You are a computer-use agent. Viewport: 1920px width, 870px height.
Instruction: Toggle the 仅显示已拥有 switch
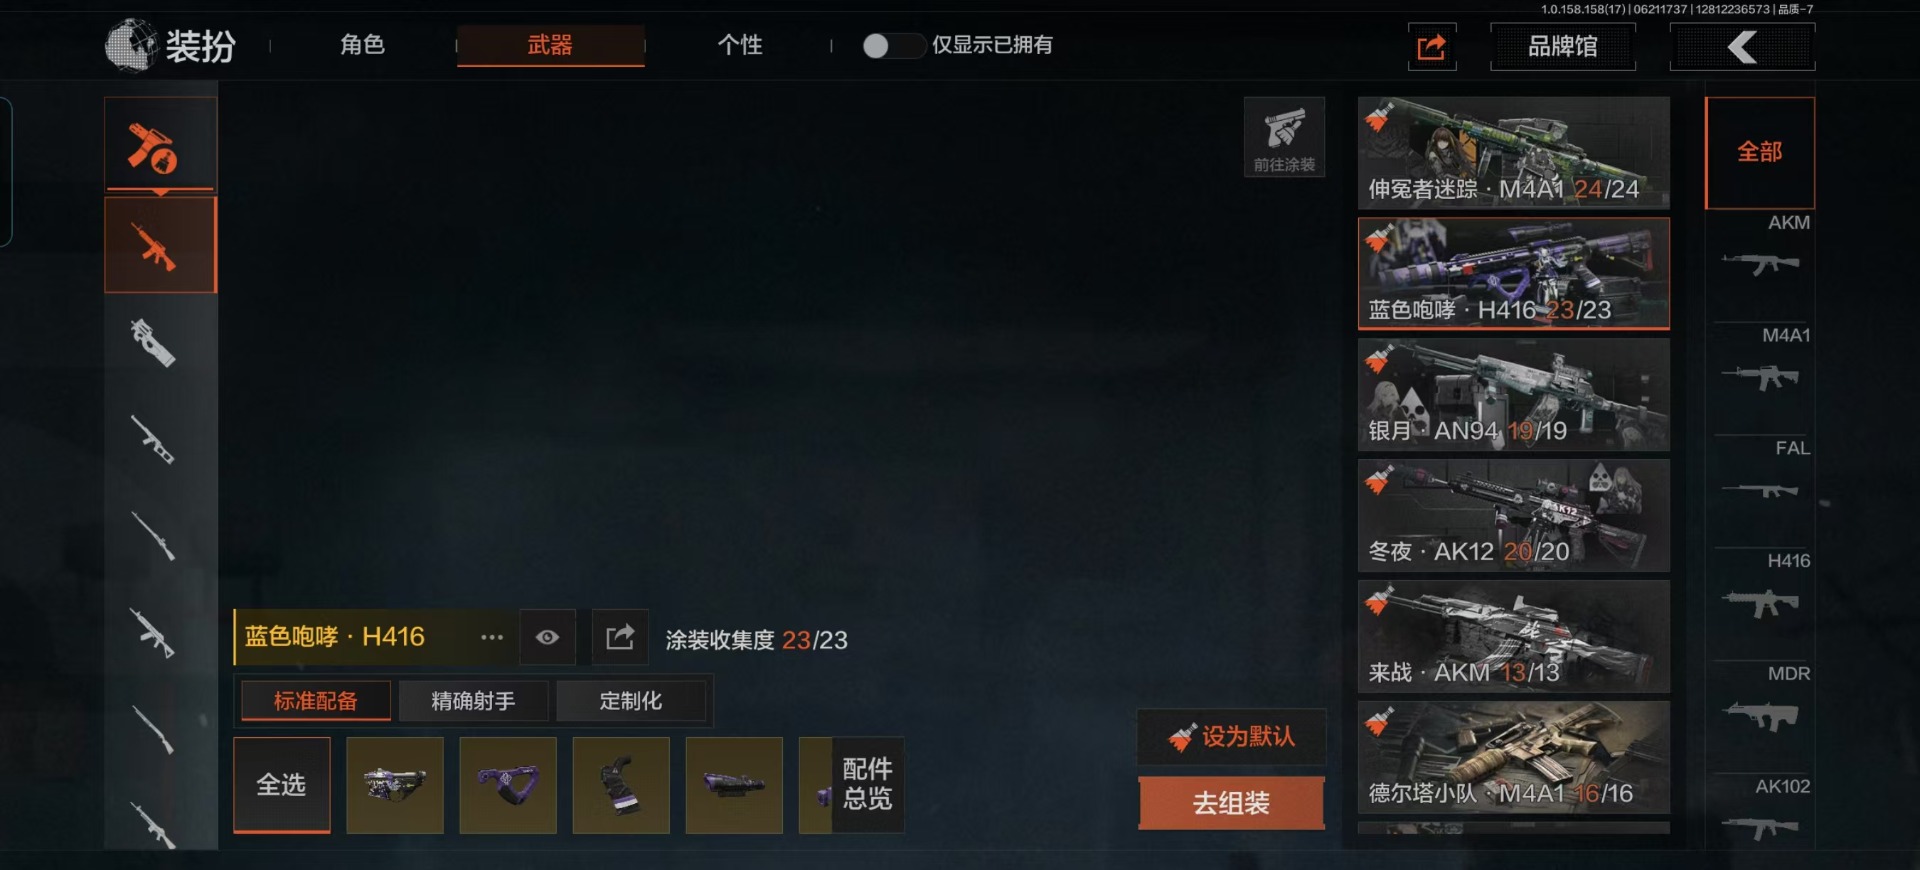coord(893,46)
